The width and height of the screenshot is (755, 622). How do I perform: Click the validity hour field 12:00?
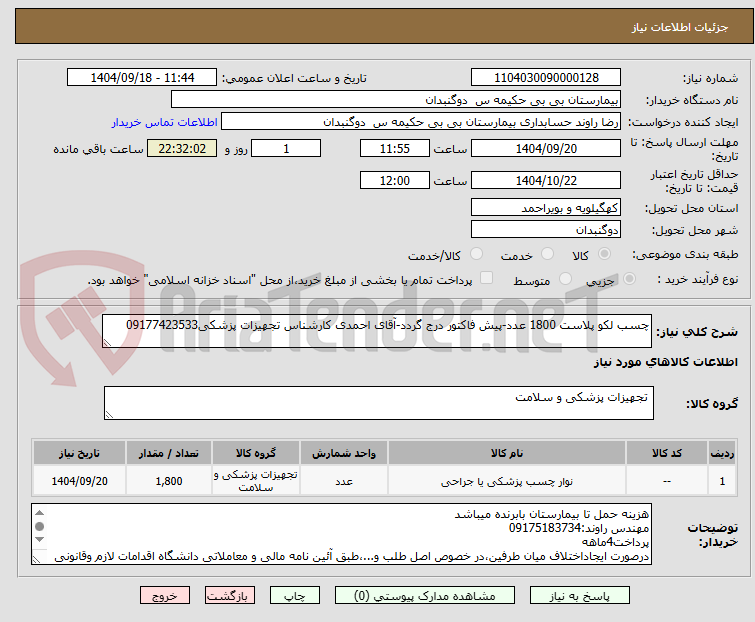[x=395, y=181]
